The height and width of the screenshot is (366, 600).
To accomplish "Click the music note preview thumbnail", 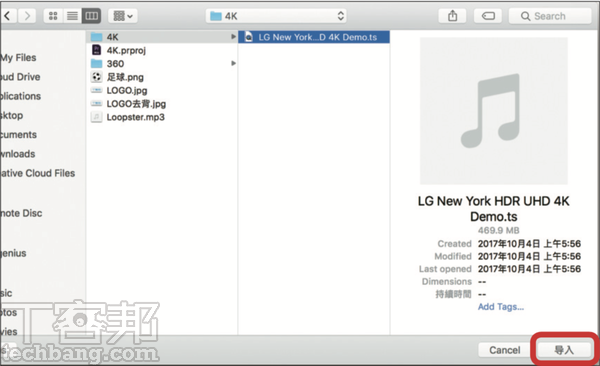I will [494, 111].
